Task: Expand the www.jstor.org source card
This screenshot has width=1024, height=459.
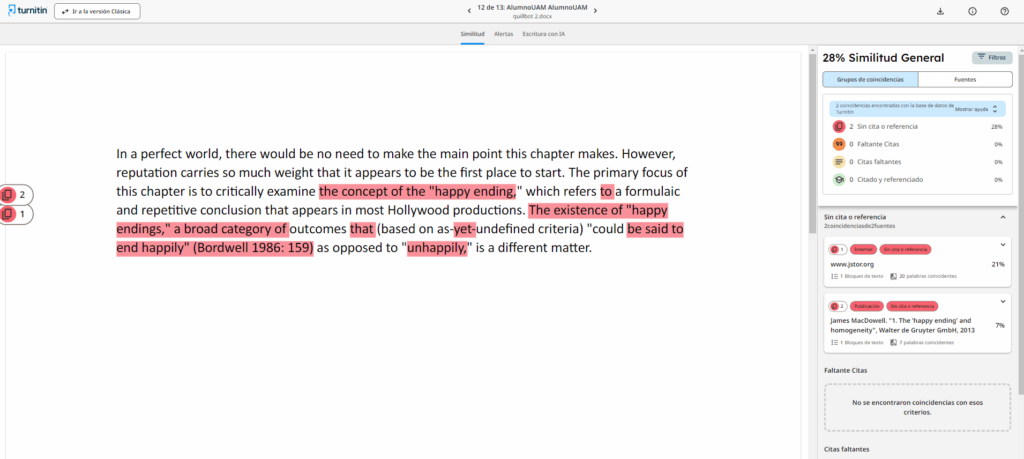Action: tap(1003, 245)
